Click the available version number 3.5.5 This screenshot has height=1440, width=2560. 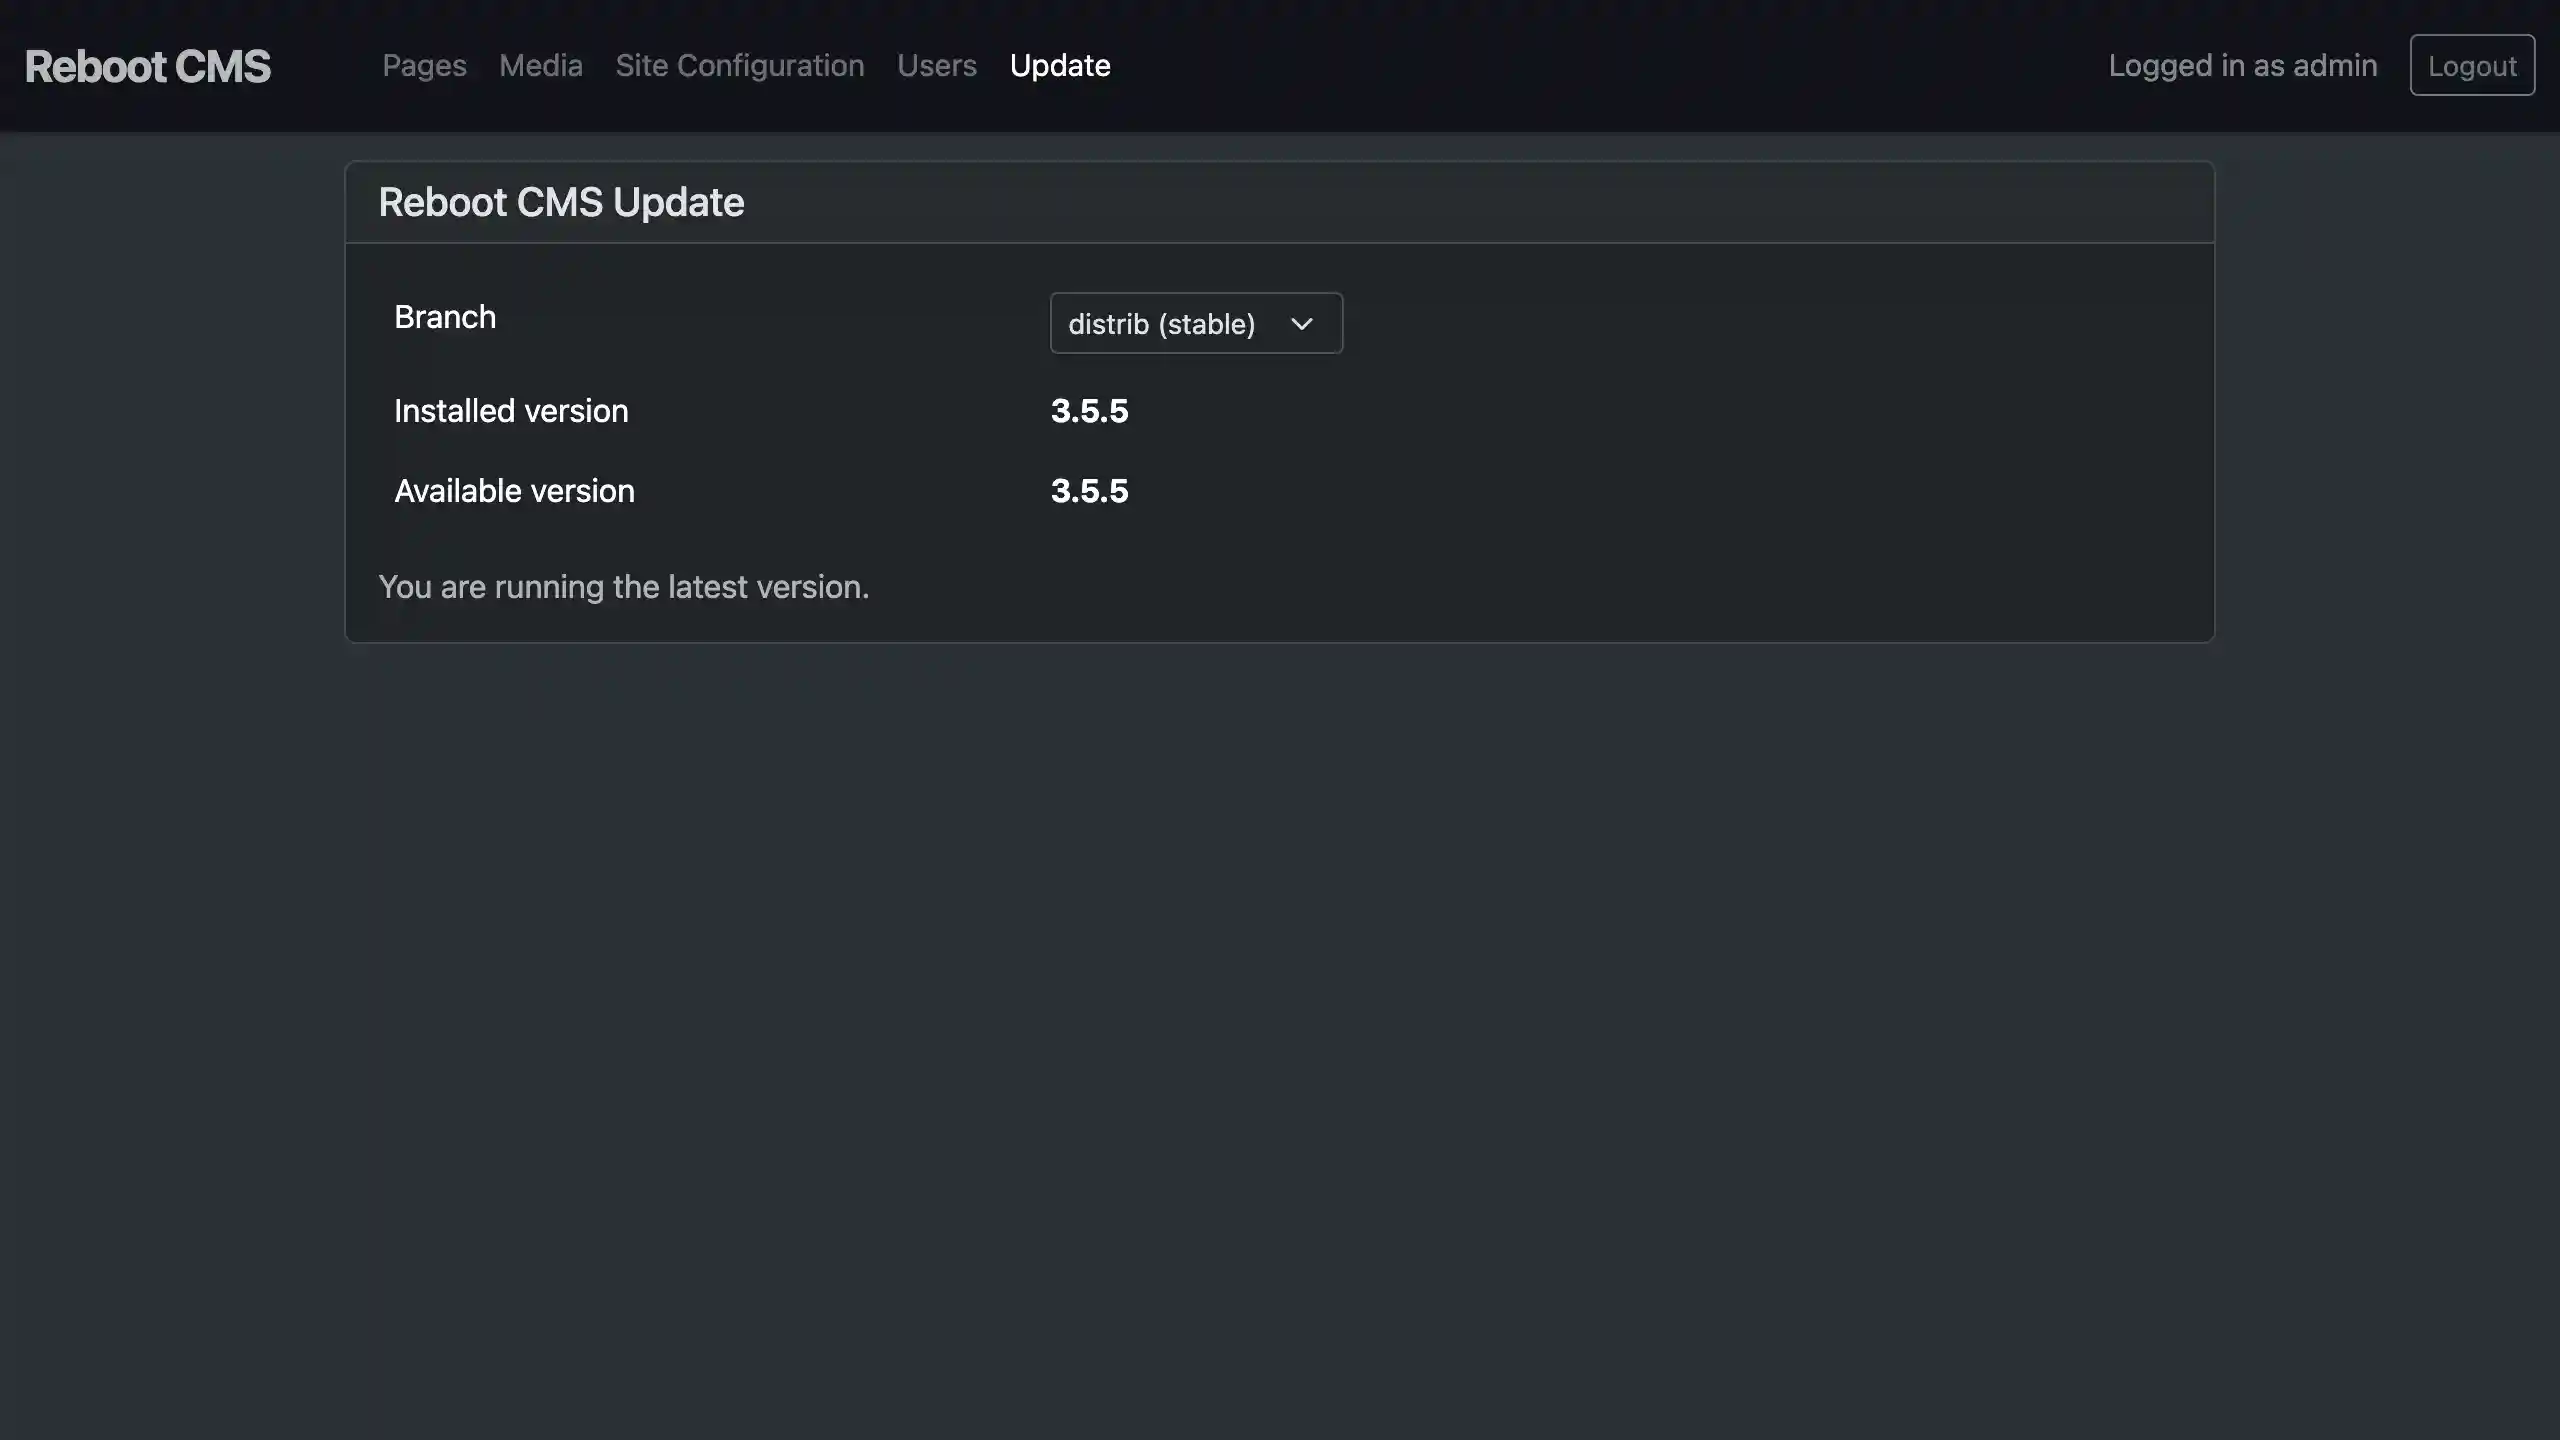(1088, 491)
